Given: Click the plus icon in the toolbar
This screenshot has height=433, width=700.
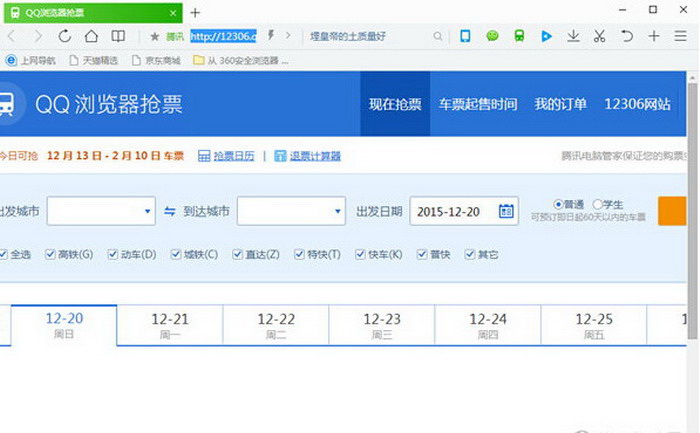Looking at the screenshot, I should pyautogui.click(x=654, y=36).
